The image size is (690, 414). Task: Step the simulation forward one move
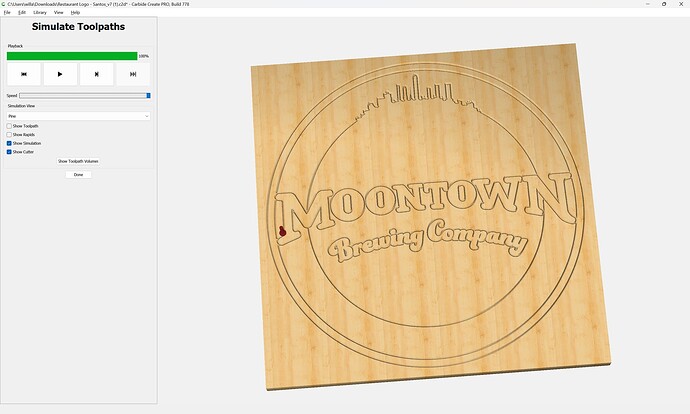tap(97, 74)
